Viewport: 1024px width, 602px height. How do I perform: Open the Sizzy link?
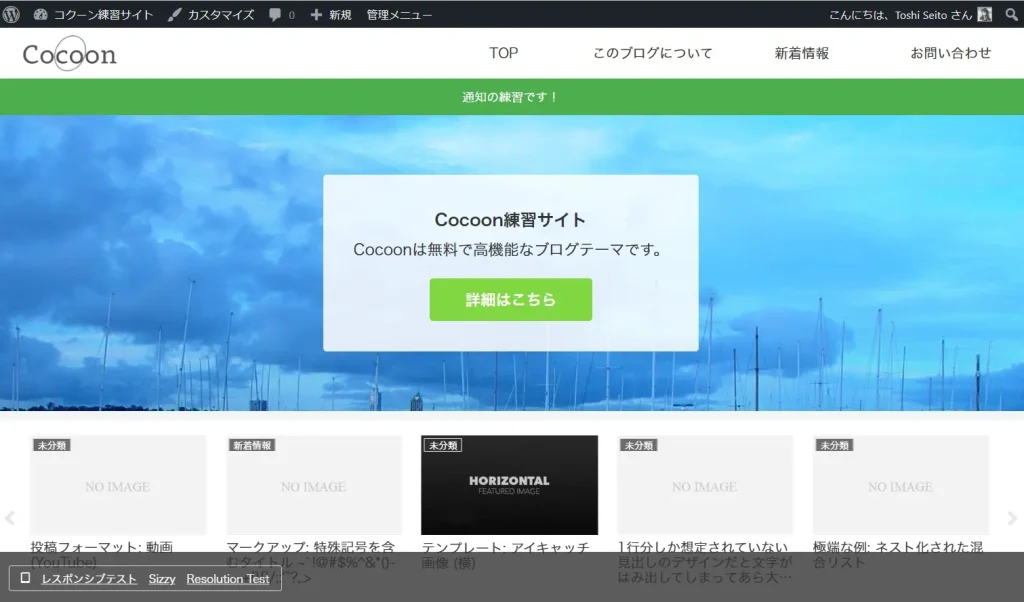(162, 579)
